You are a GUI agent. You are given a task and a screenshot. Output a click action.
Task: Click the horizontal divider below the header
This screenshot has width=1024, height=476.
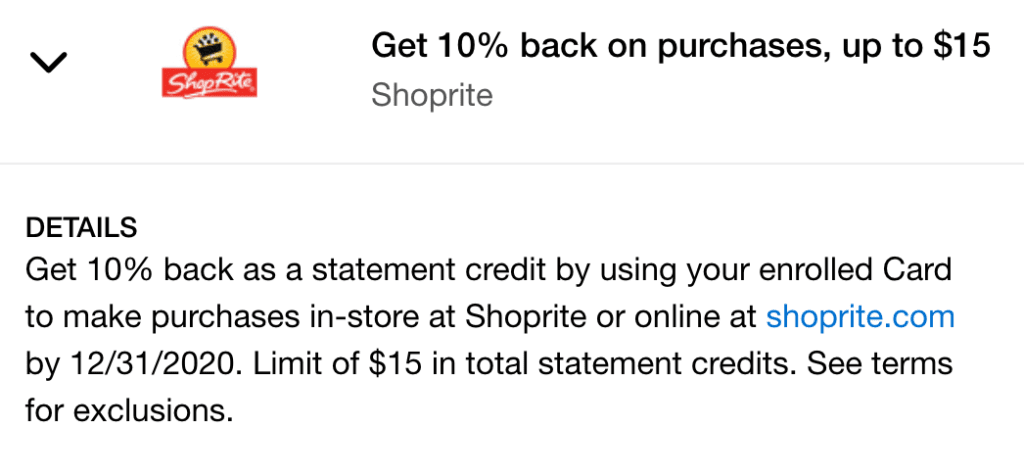[x=512, y=163]
